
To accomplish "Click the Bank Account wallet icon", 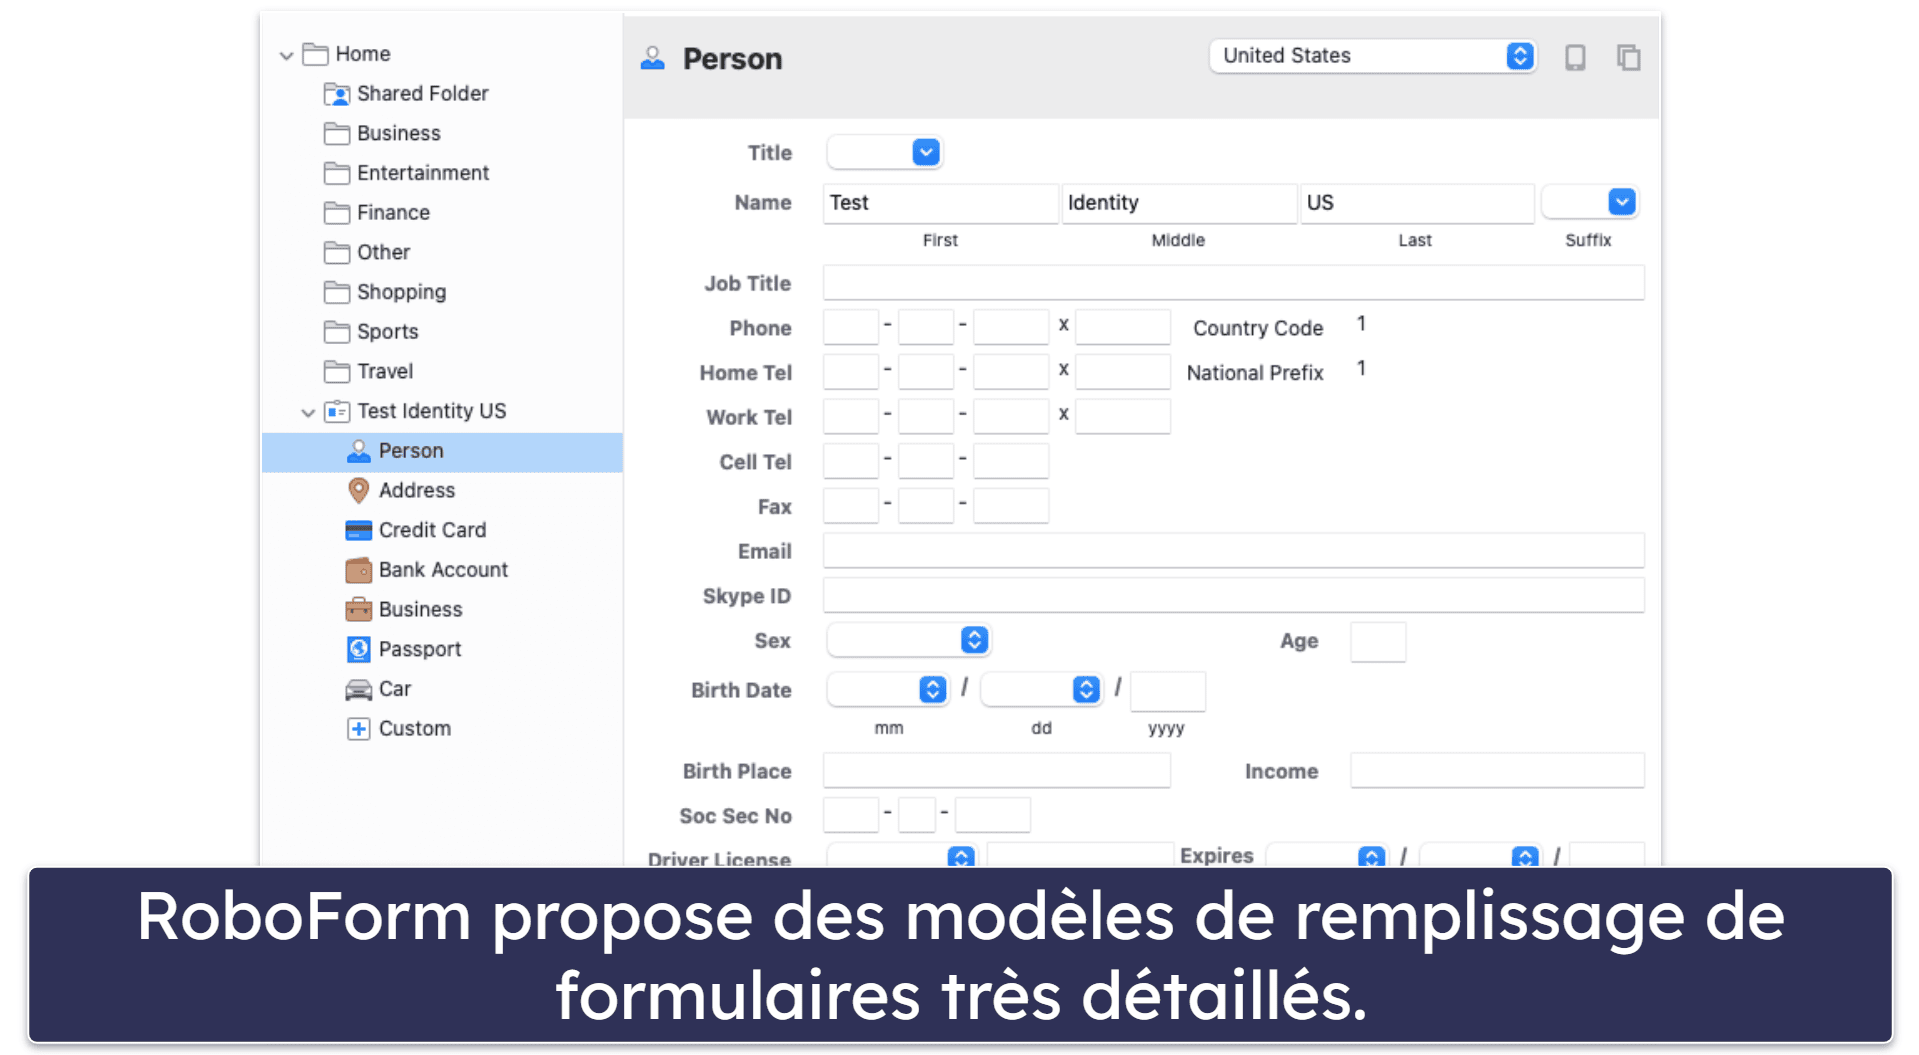I will 358,570.
